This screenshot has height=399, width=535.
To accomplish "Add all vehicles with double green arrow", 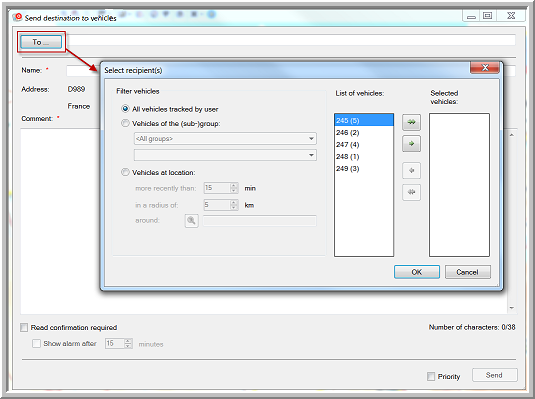I will 411,122.
